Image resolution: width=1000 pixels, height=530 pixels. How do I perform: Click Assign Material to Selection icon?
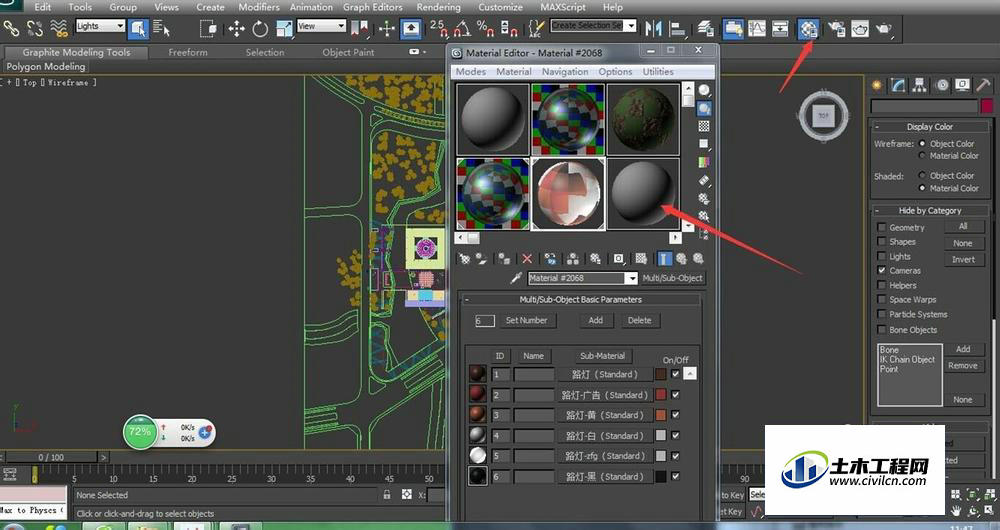[x=504, y=259]
